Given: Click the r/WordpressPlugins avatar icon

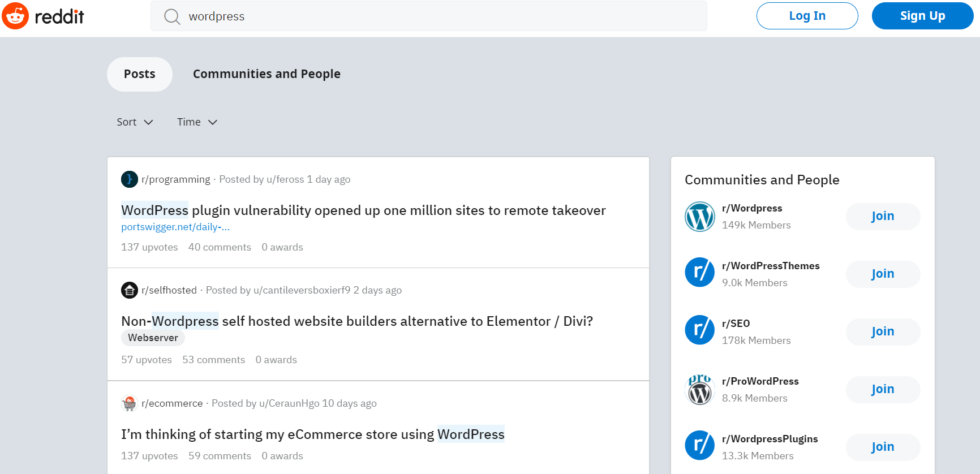Looking at the screenshot, I should coord(700,447).
